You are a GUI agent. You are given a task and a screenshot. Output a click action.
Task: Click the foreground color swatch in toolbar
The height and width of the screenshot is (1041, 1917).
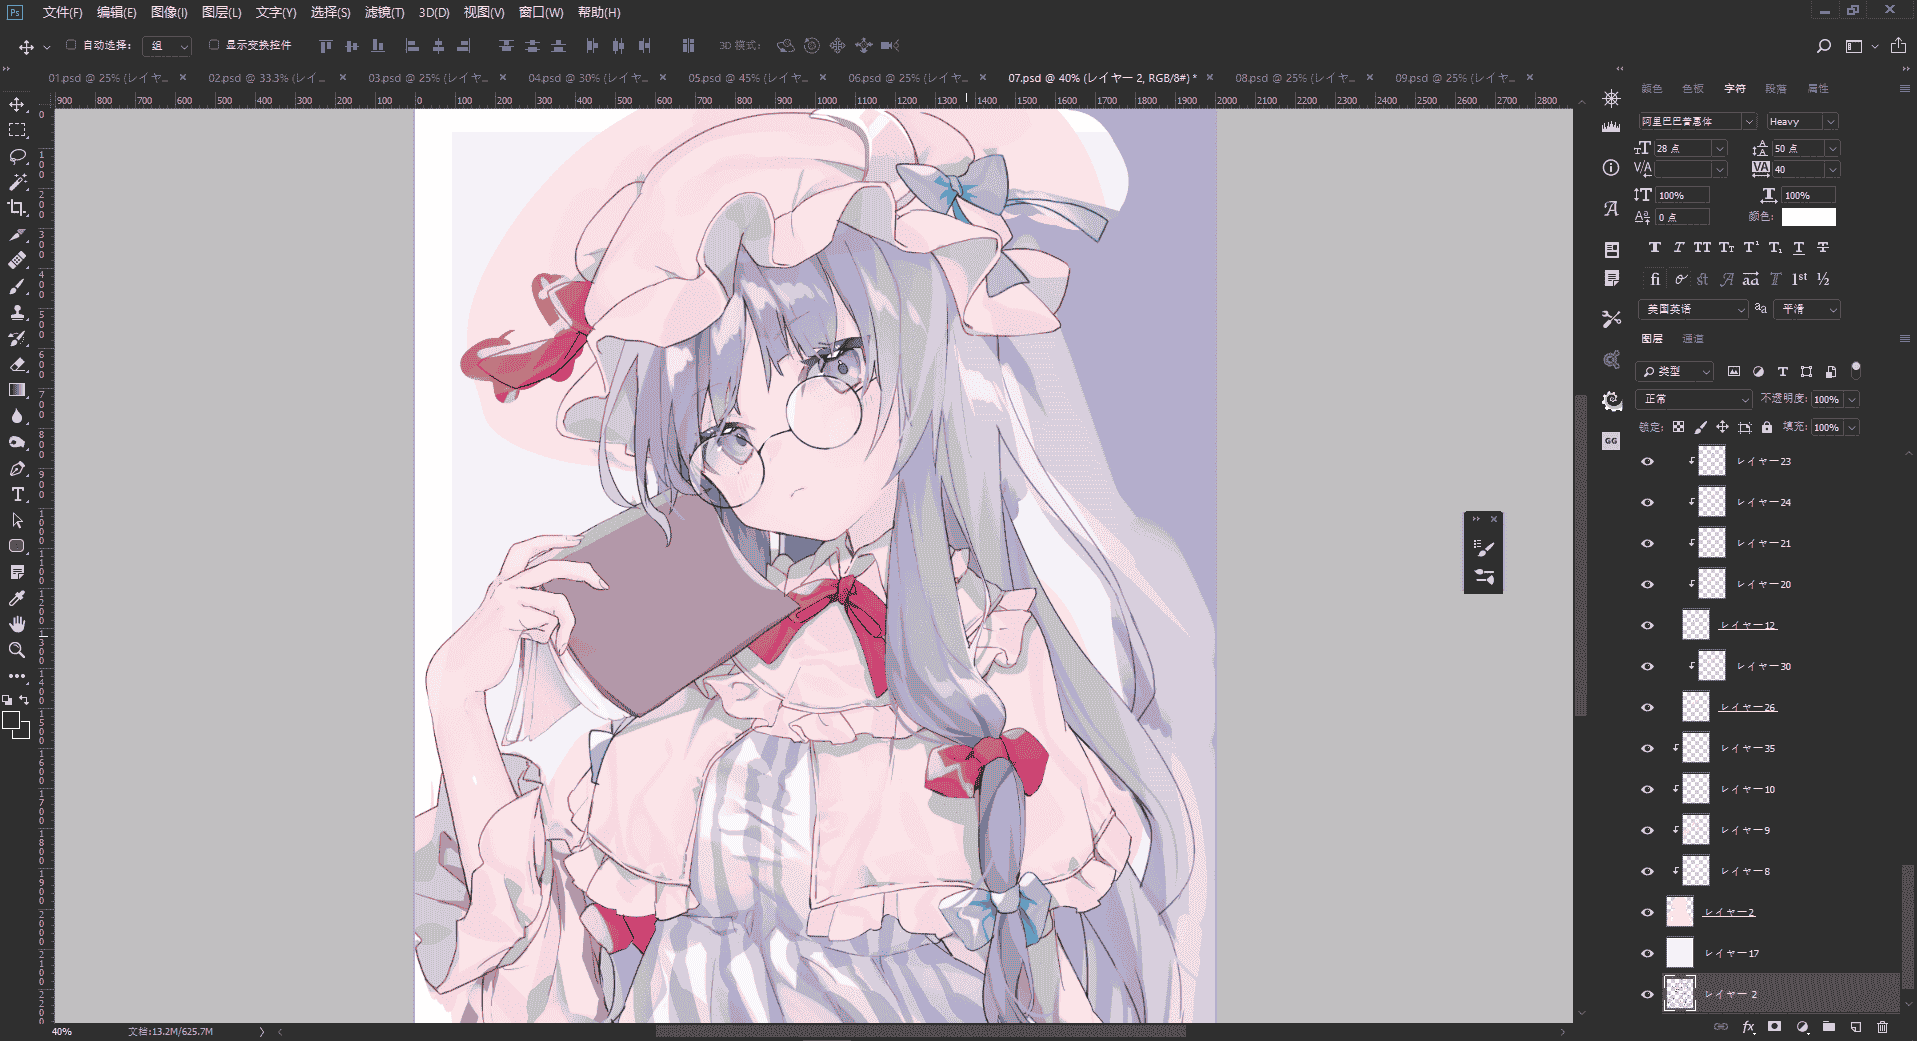pos(12,721)
